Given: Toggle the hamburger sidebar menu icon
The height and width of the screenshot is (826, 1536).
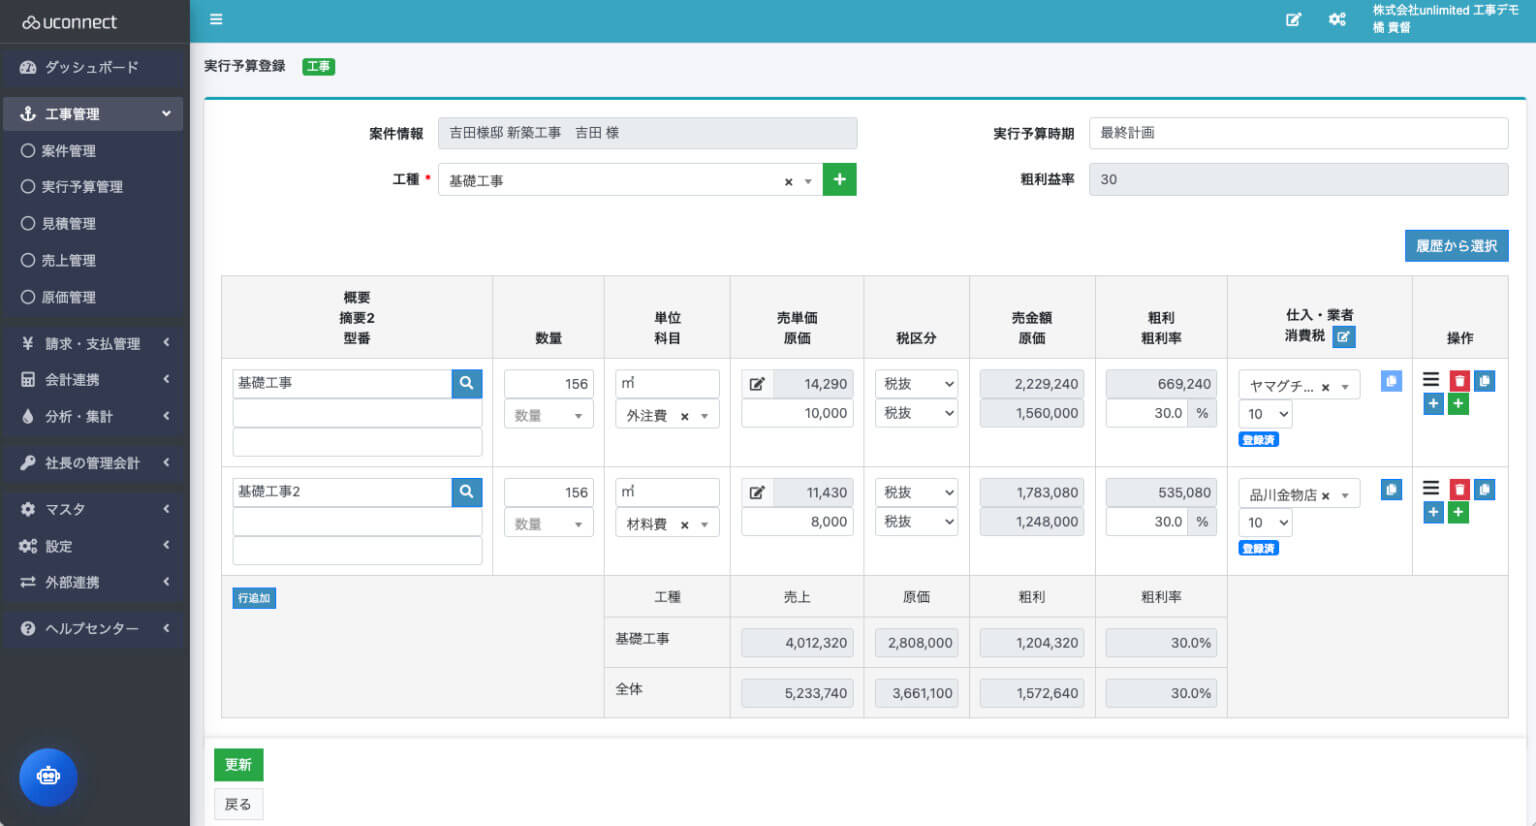Looking at the screenshot, I should click(x=216, y=19).
